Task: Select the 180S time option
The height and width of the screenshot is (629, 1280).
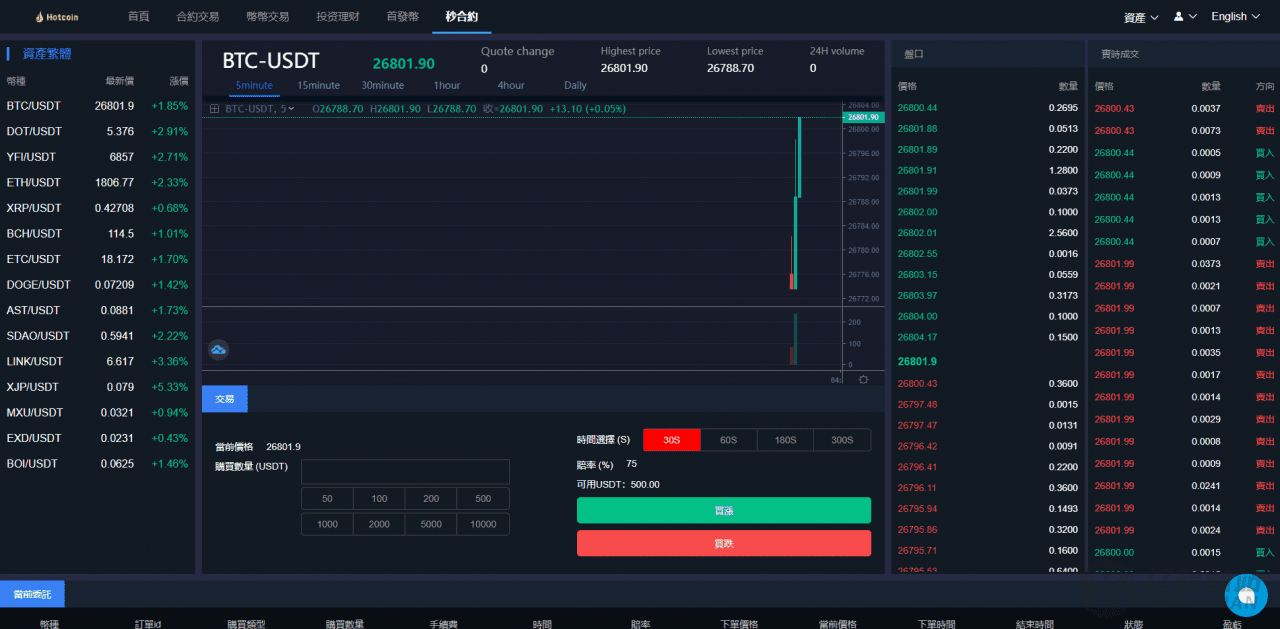Action: (x=785, y=439)
